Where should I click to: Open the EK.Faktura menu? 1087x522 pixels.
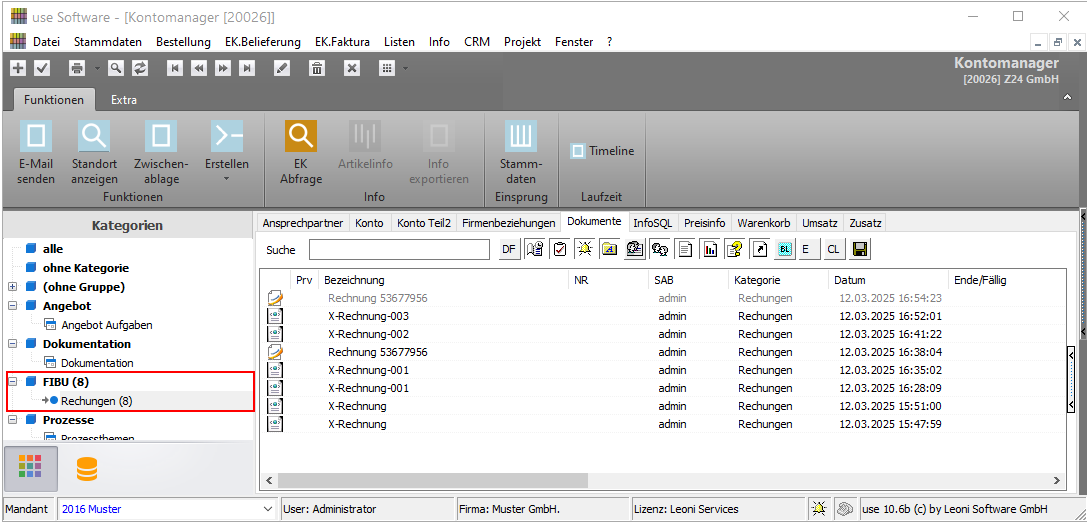[x=342, y=42]
